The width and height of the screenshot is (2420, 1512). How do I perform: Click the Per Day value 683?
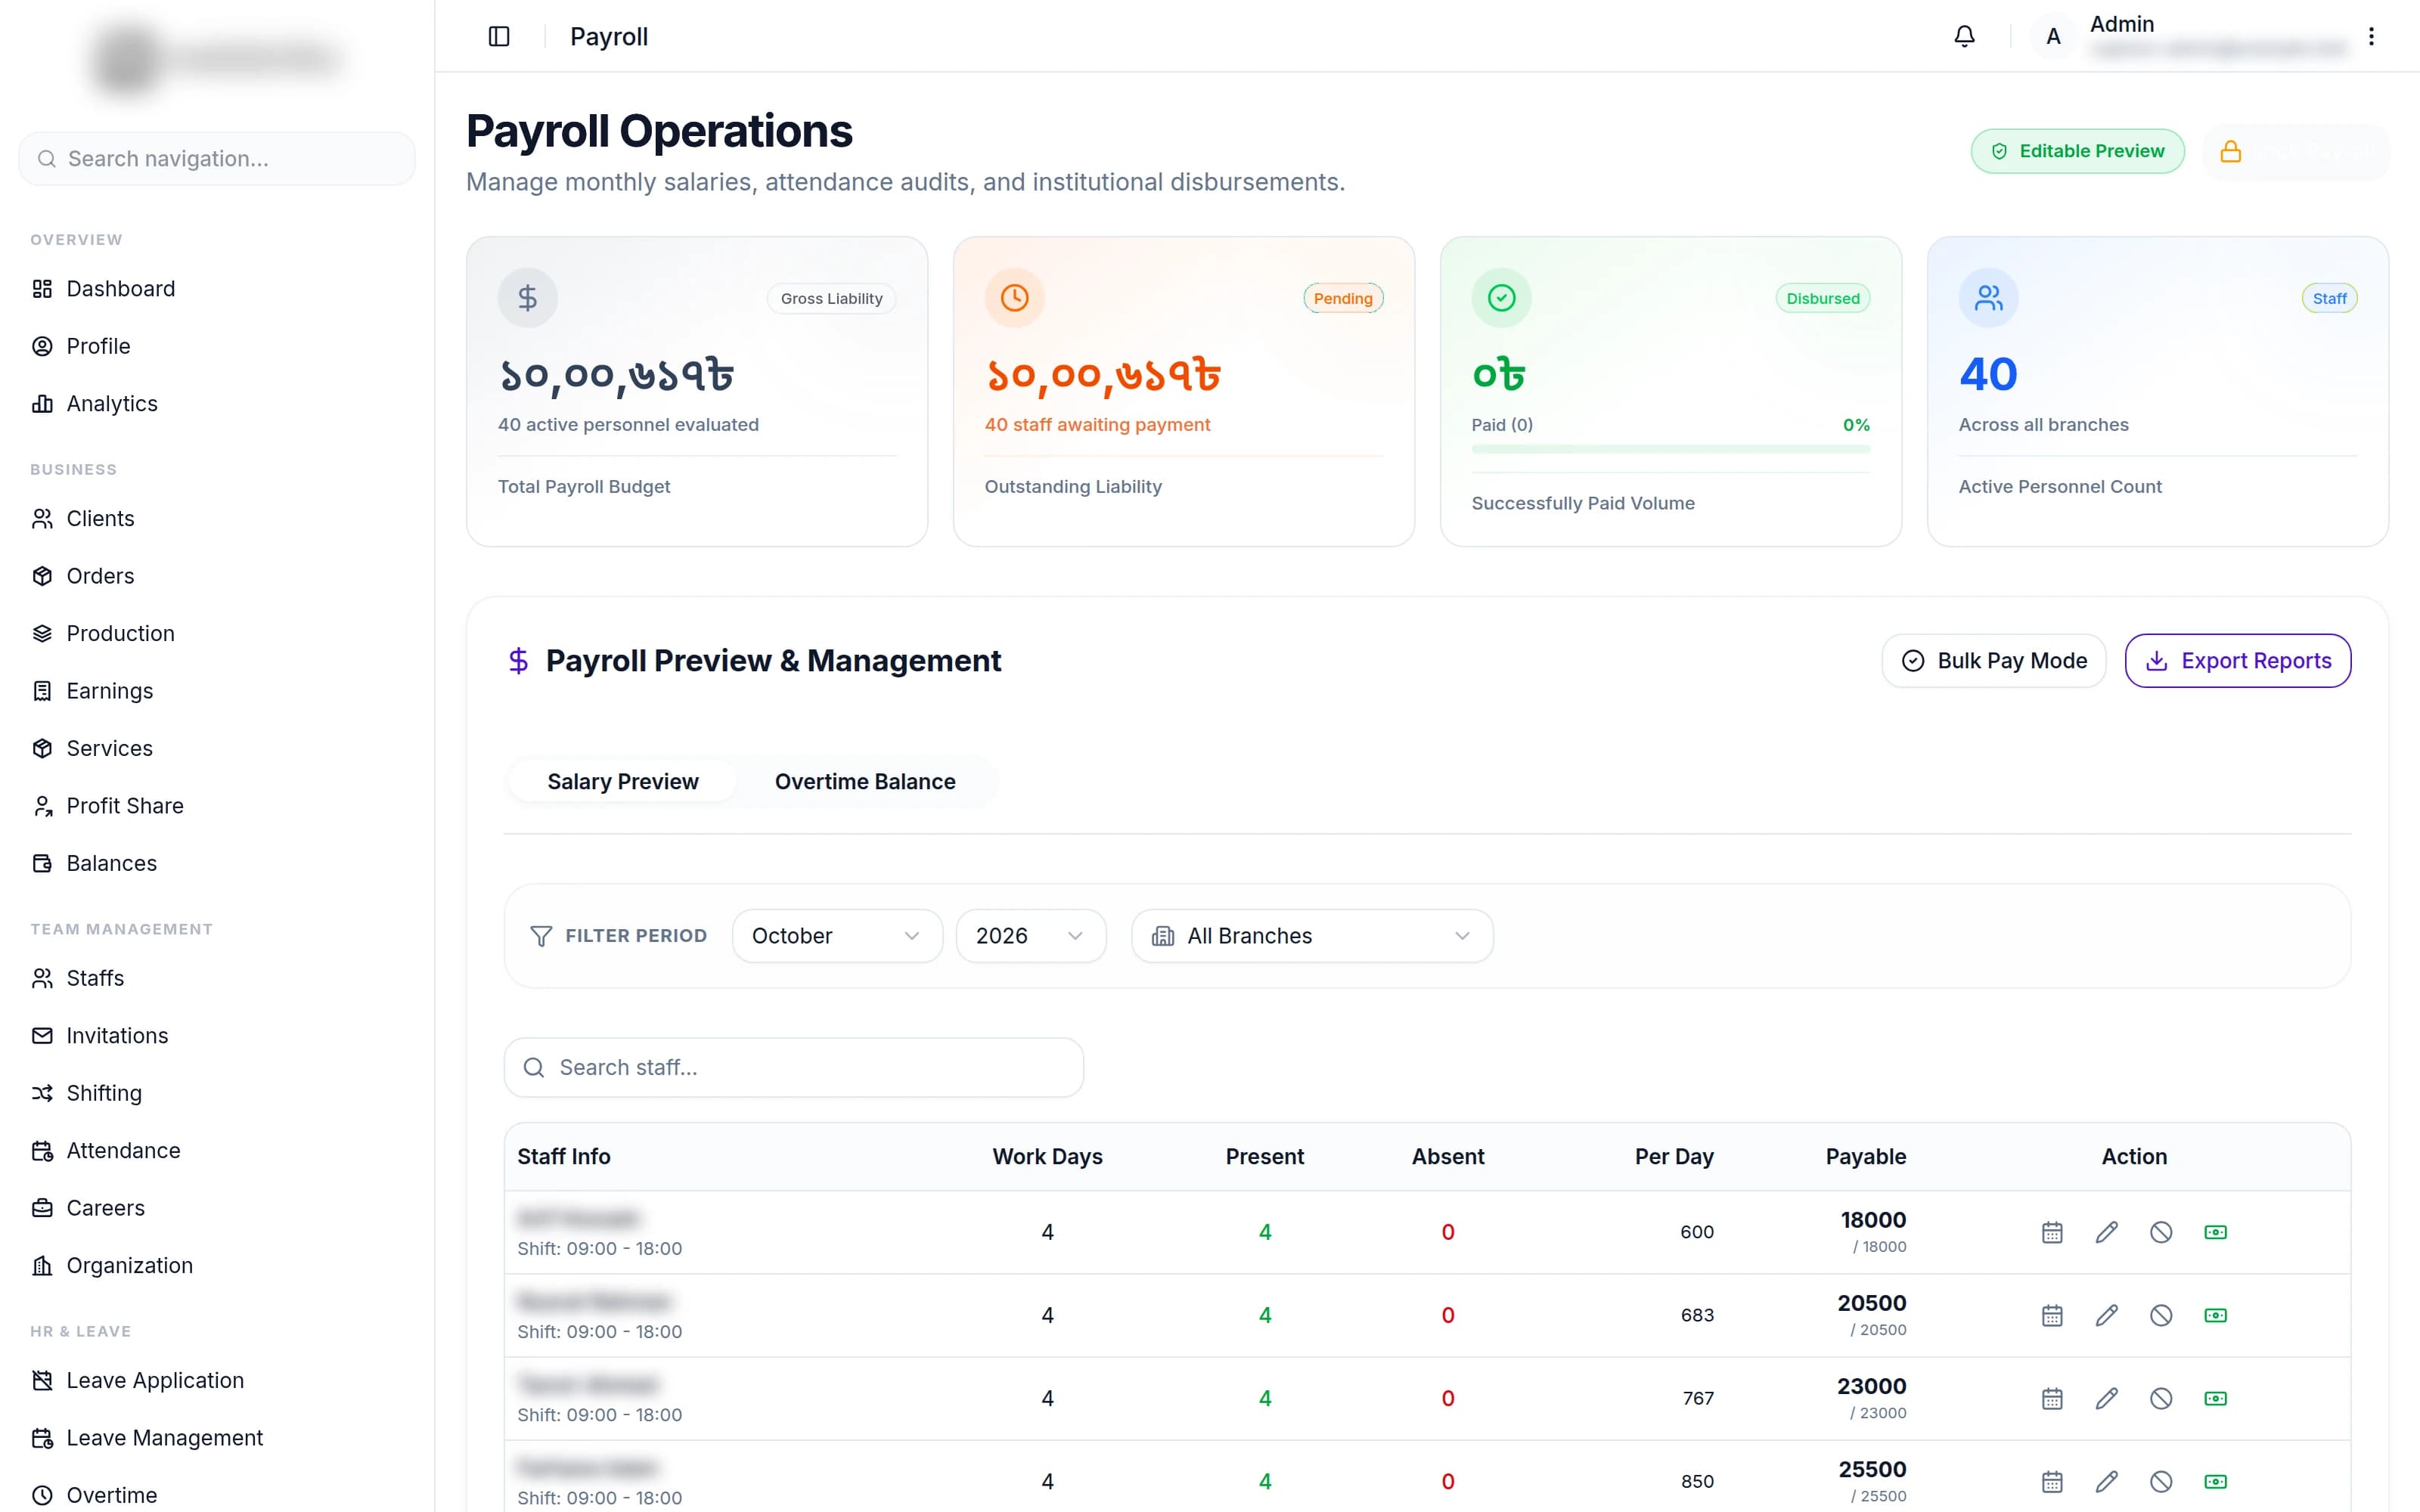pos(1697,1315)
